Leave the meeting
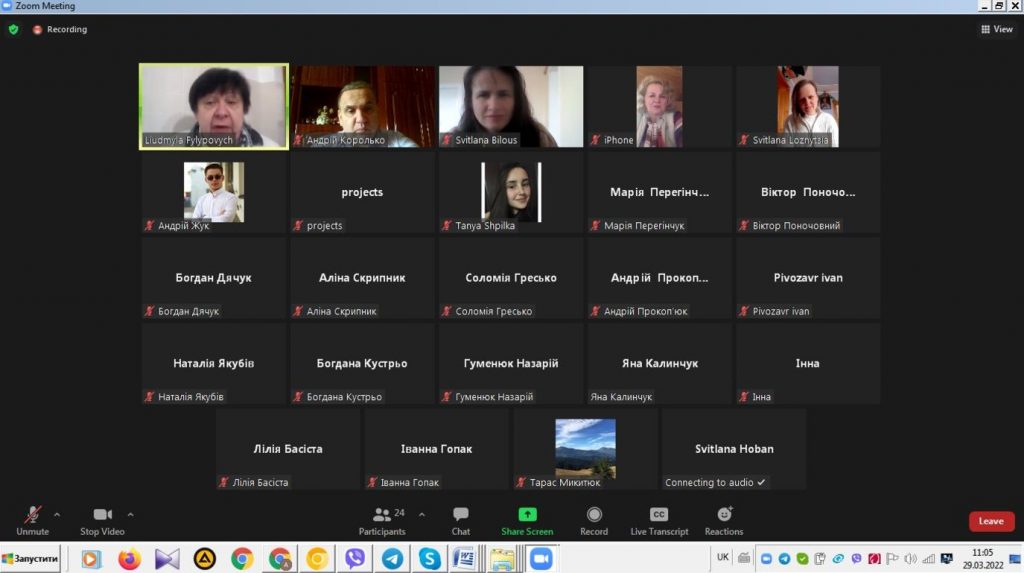The height and width of the screenshot is (573, 1024). point(991,521)
